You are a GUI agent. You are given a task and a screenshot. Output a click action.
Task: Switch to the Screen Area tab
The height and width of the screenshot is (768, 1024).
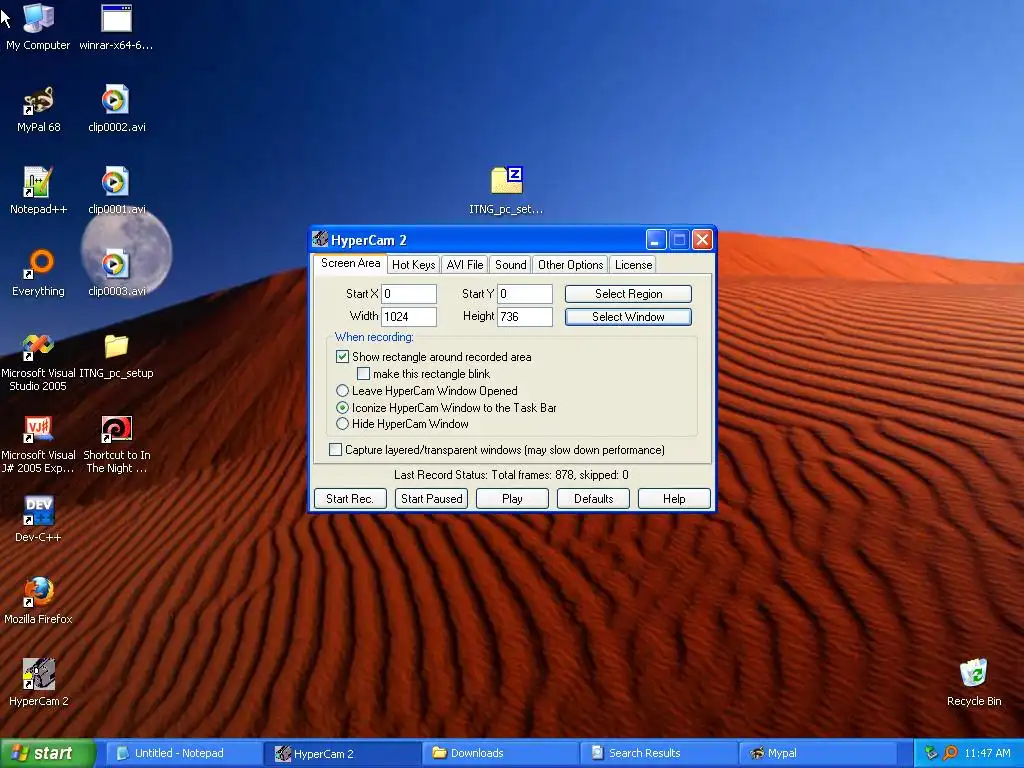point(350,263)
